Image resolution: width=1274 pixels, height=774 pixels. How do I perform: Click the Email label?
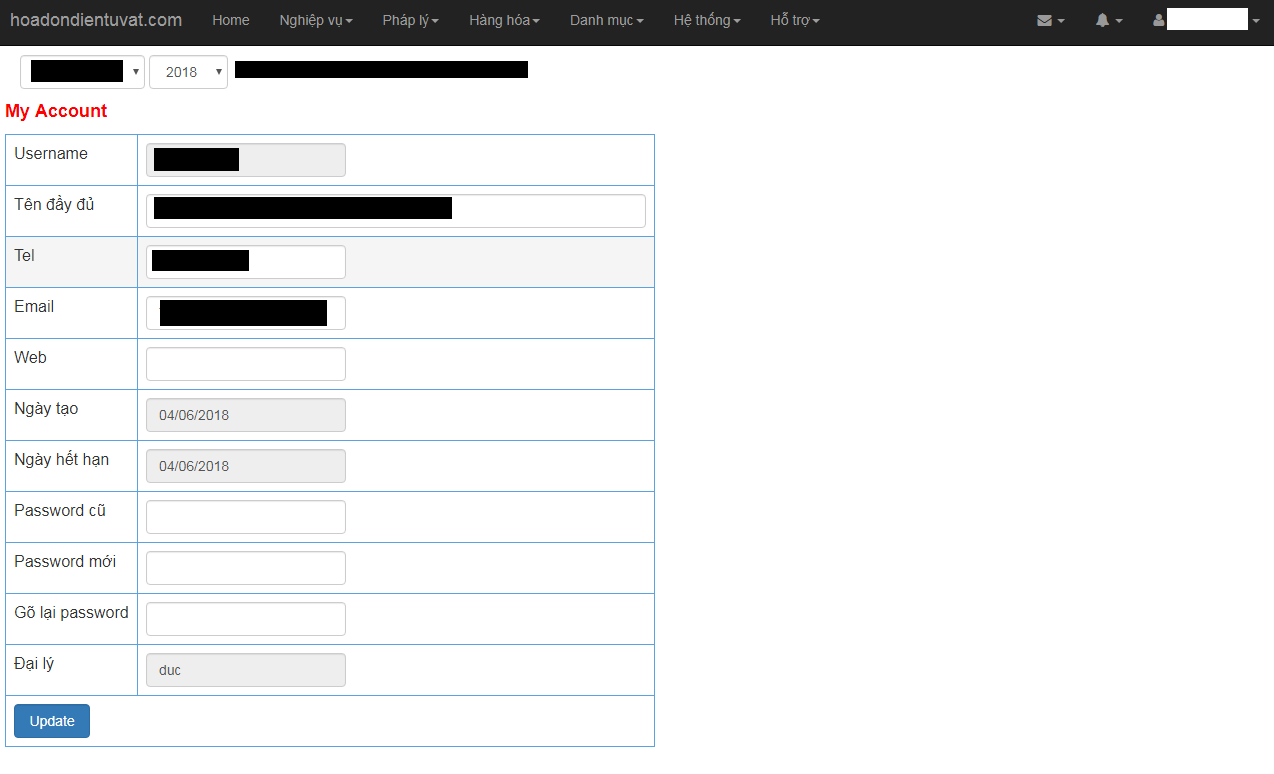click(34, 306)
